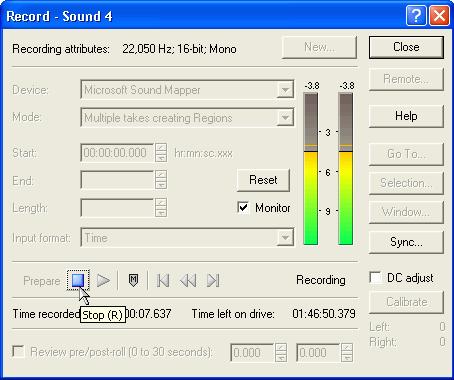This screenshot has width=454, height=380.
Task: Click the Help button
Action: click(x=406, y=116)
